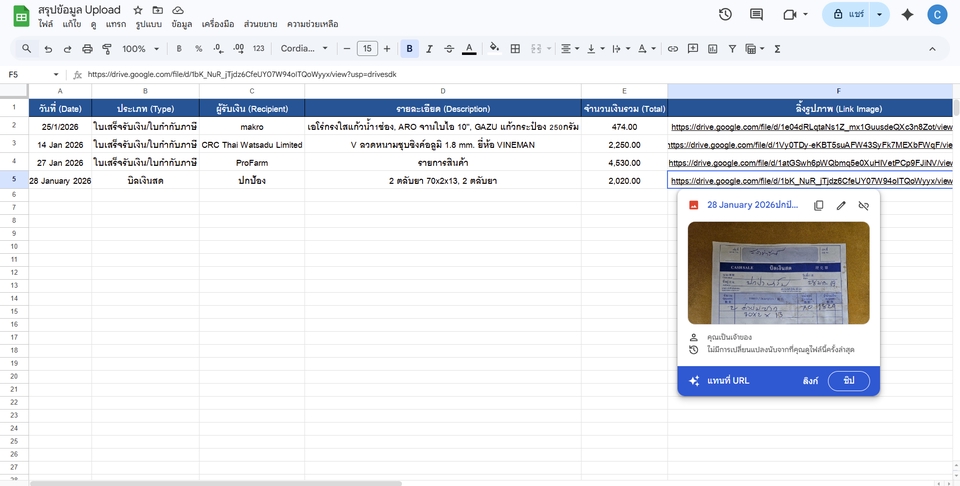Edit the link with the pencil icon
Screen dimensions: 960x486
(841, 206)
